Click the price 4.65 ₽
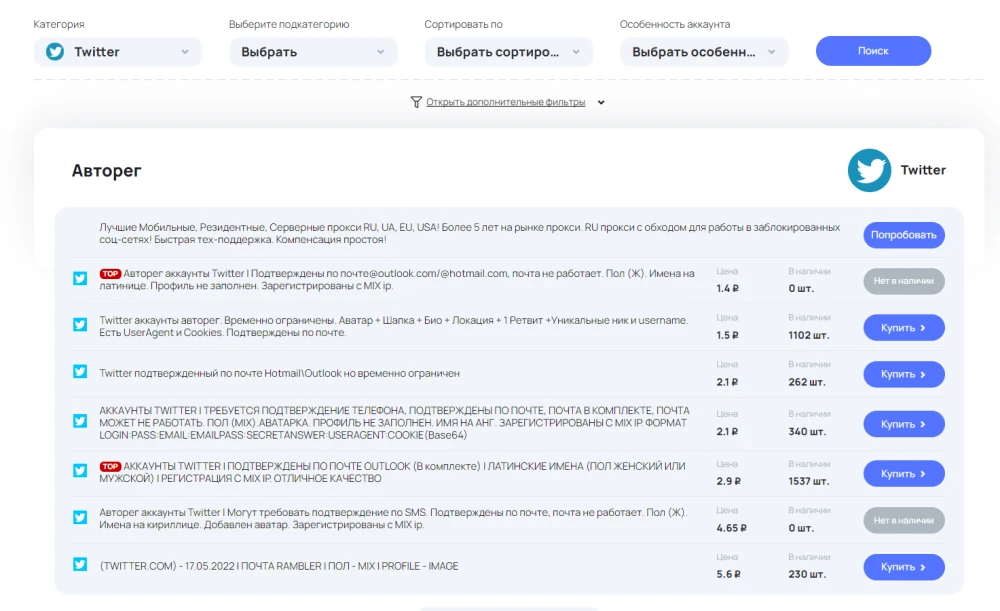 pyautogui.click(x=732, y=528)
